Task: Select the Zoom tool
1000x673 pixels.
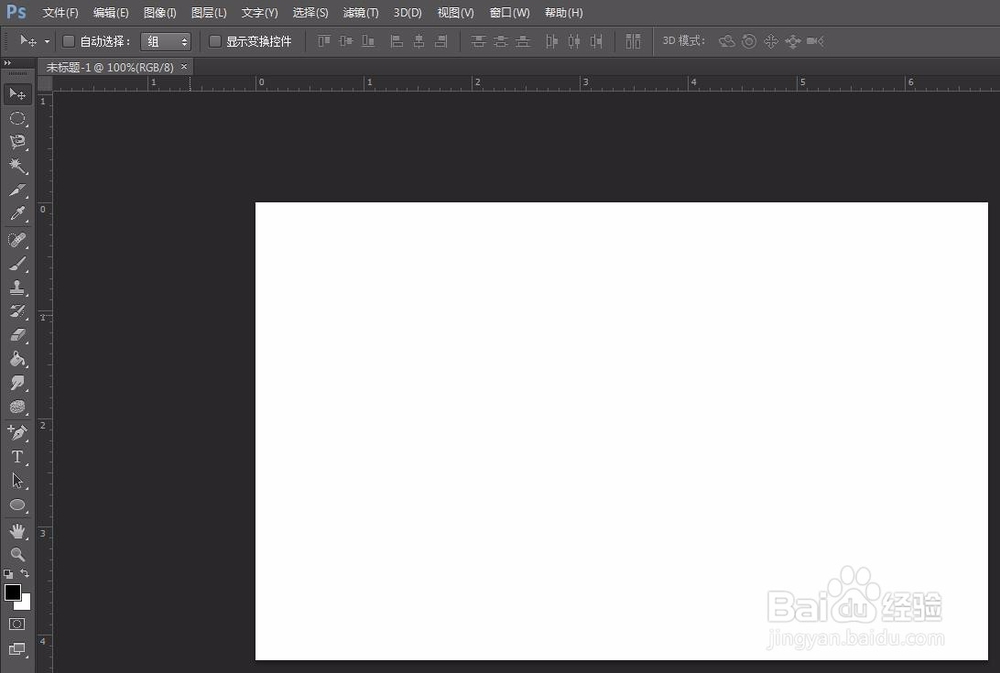Action: (x=17, y=554)
